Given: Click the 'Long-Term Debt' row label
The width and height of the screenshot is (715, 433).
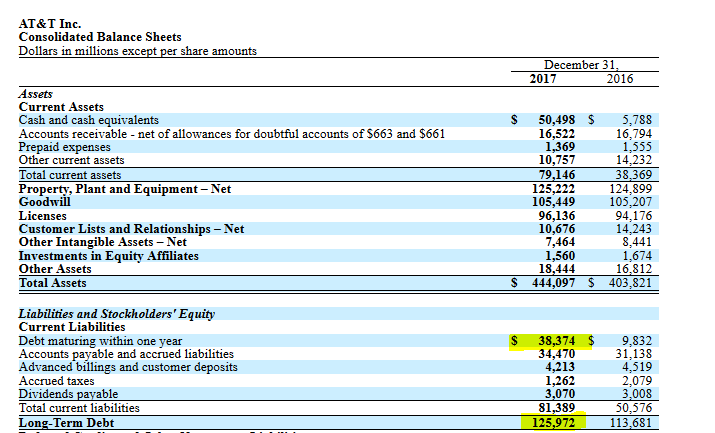Looking at the screenshot, I should point(66,423).
